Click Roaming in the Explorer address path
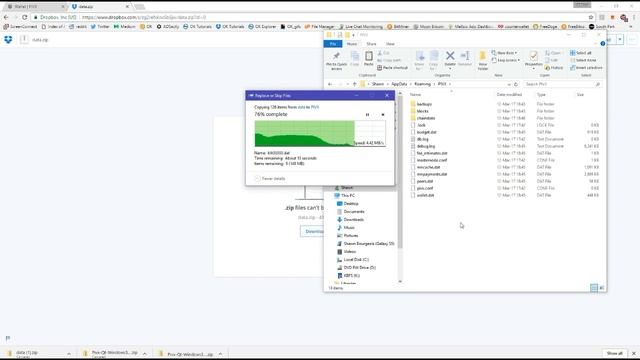640x360 pixels. [x=422, y=84]
